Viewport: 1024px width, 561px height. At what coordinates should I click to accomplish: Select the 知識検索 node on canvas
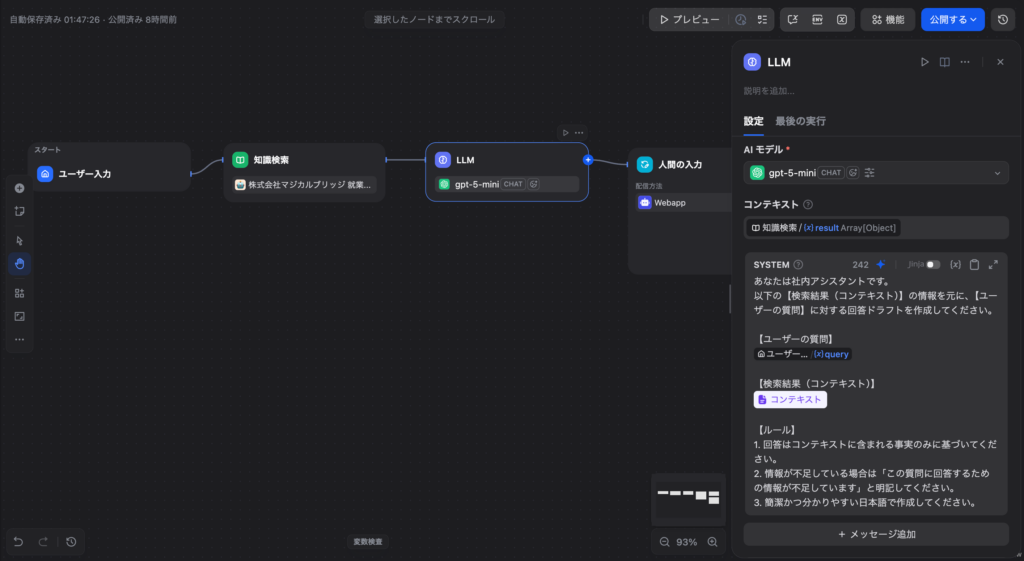[x=304, y=172]
